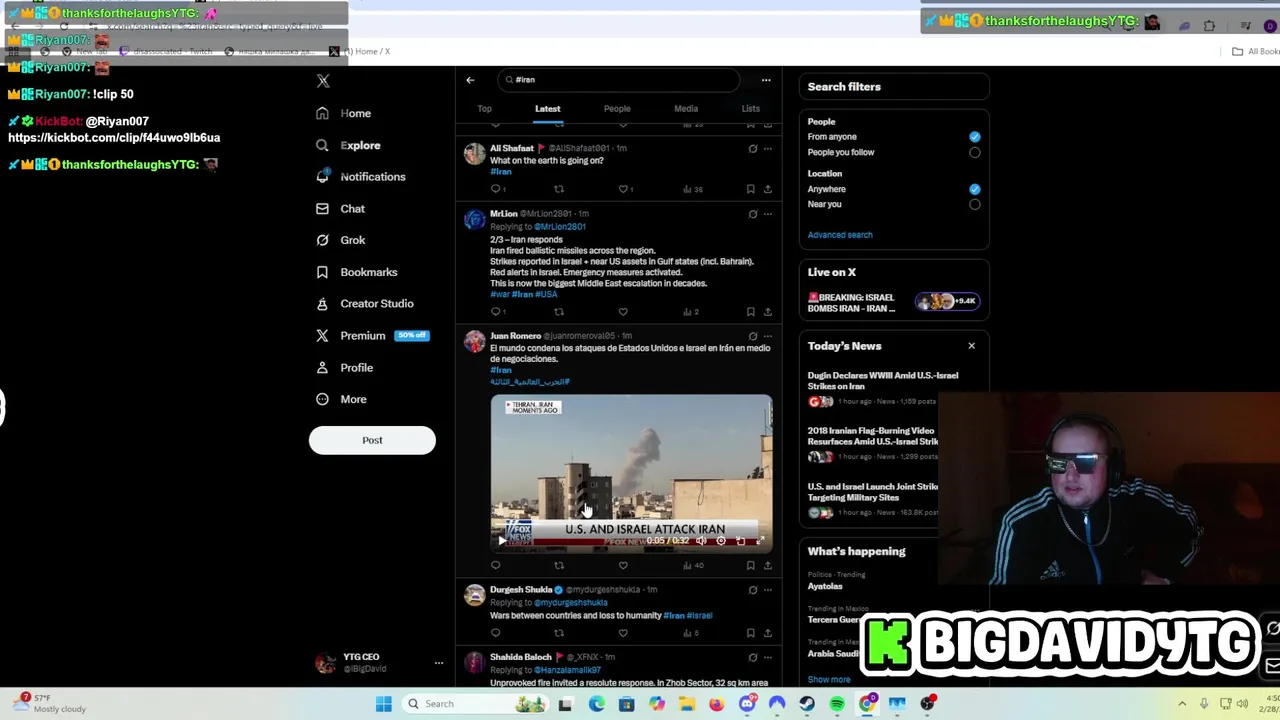
Task: Open 2018 Iranian Flag-Burning Video story
Action: (873, 436)
